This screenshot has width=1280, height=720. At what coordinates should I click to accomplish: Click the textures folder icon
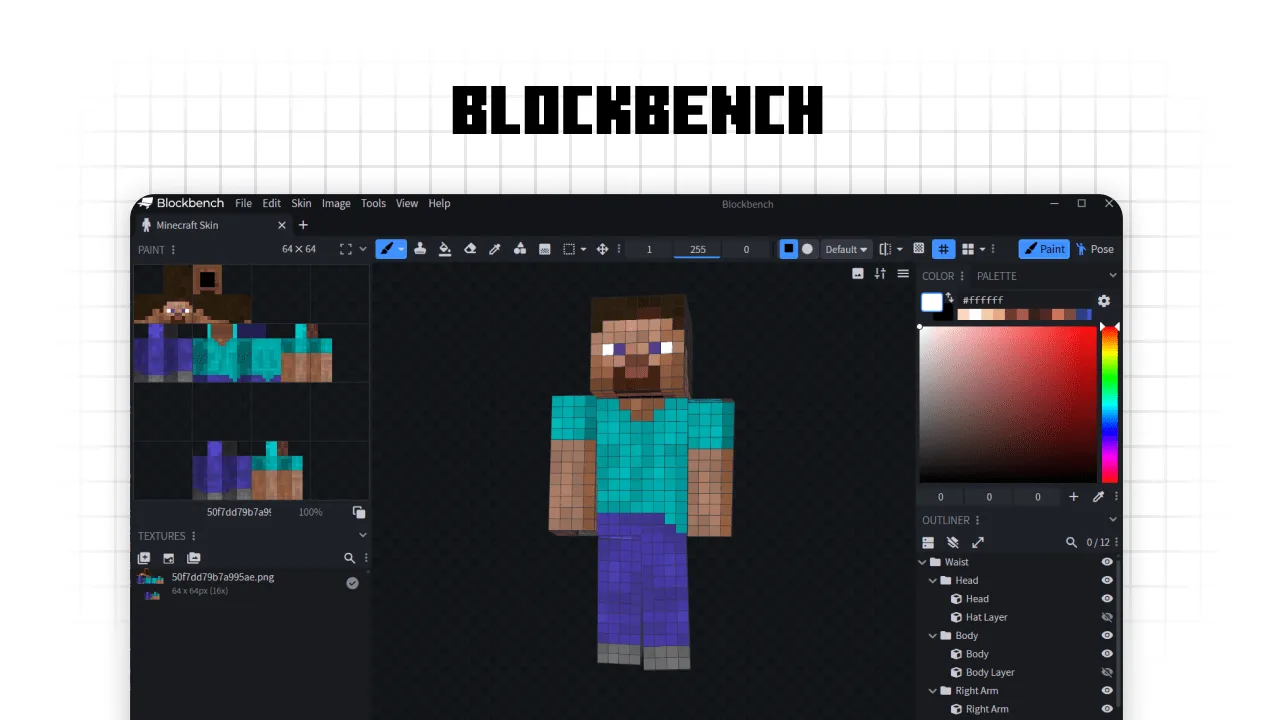(x=194, y=558)
